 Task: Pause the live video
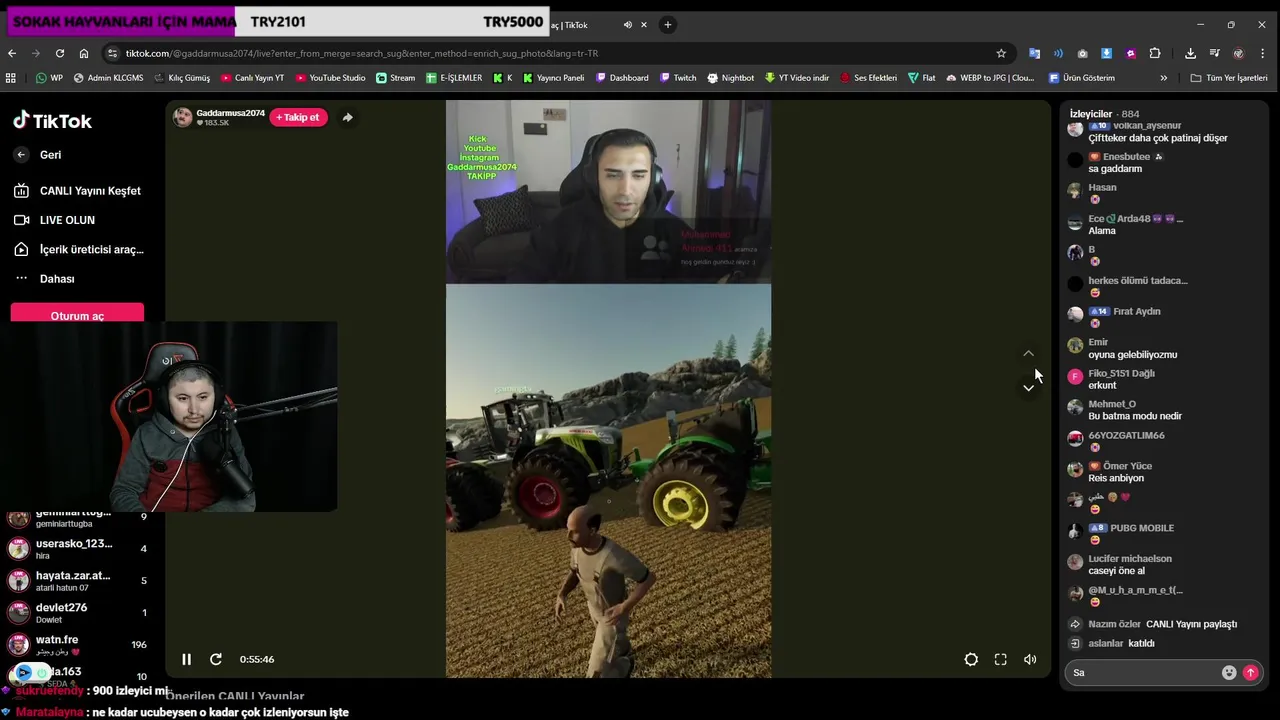pos(186,659)
